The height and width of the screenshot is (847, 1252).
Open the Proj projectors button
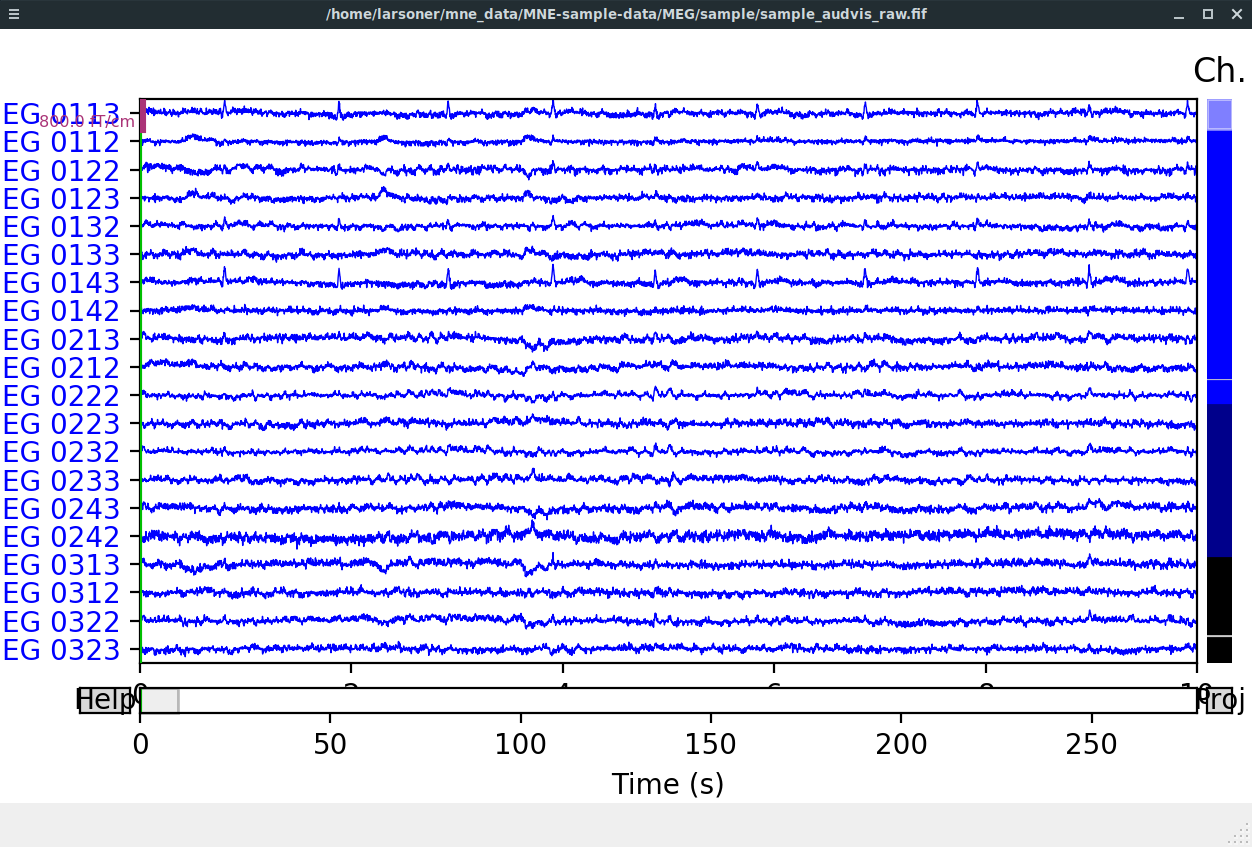click(x=1220, y=700)
